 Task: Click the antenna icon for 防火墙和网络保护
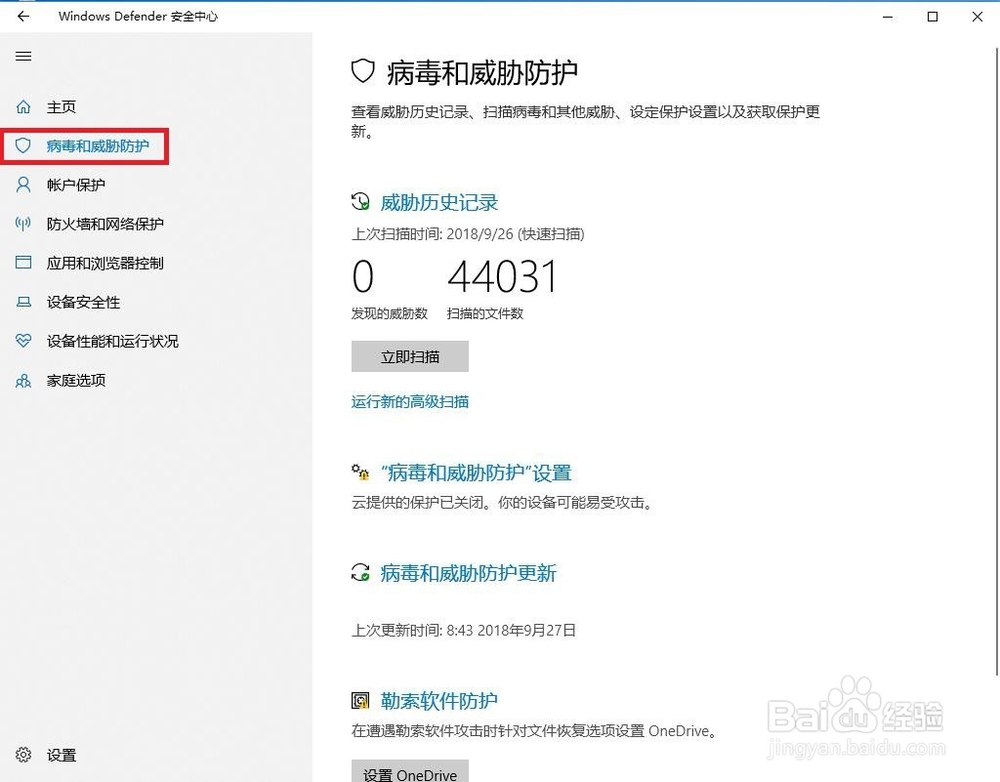23,224
